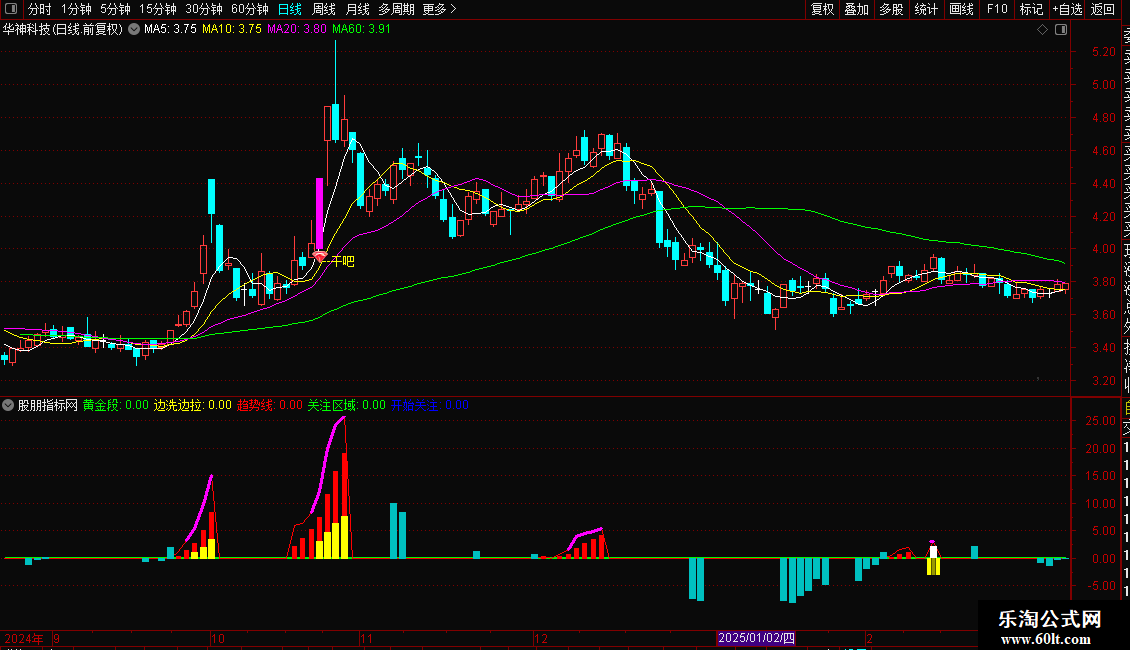Click the diamond icon at chart top right
Image resolution: width=1130 pixels, height=650 pixels.
pos(1042,30)
